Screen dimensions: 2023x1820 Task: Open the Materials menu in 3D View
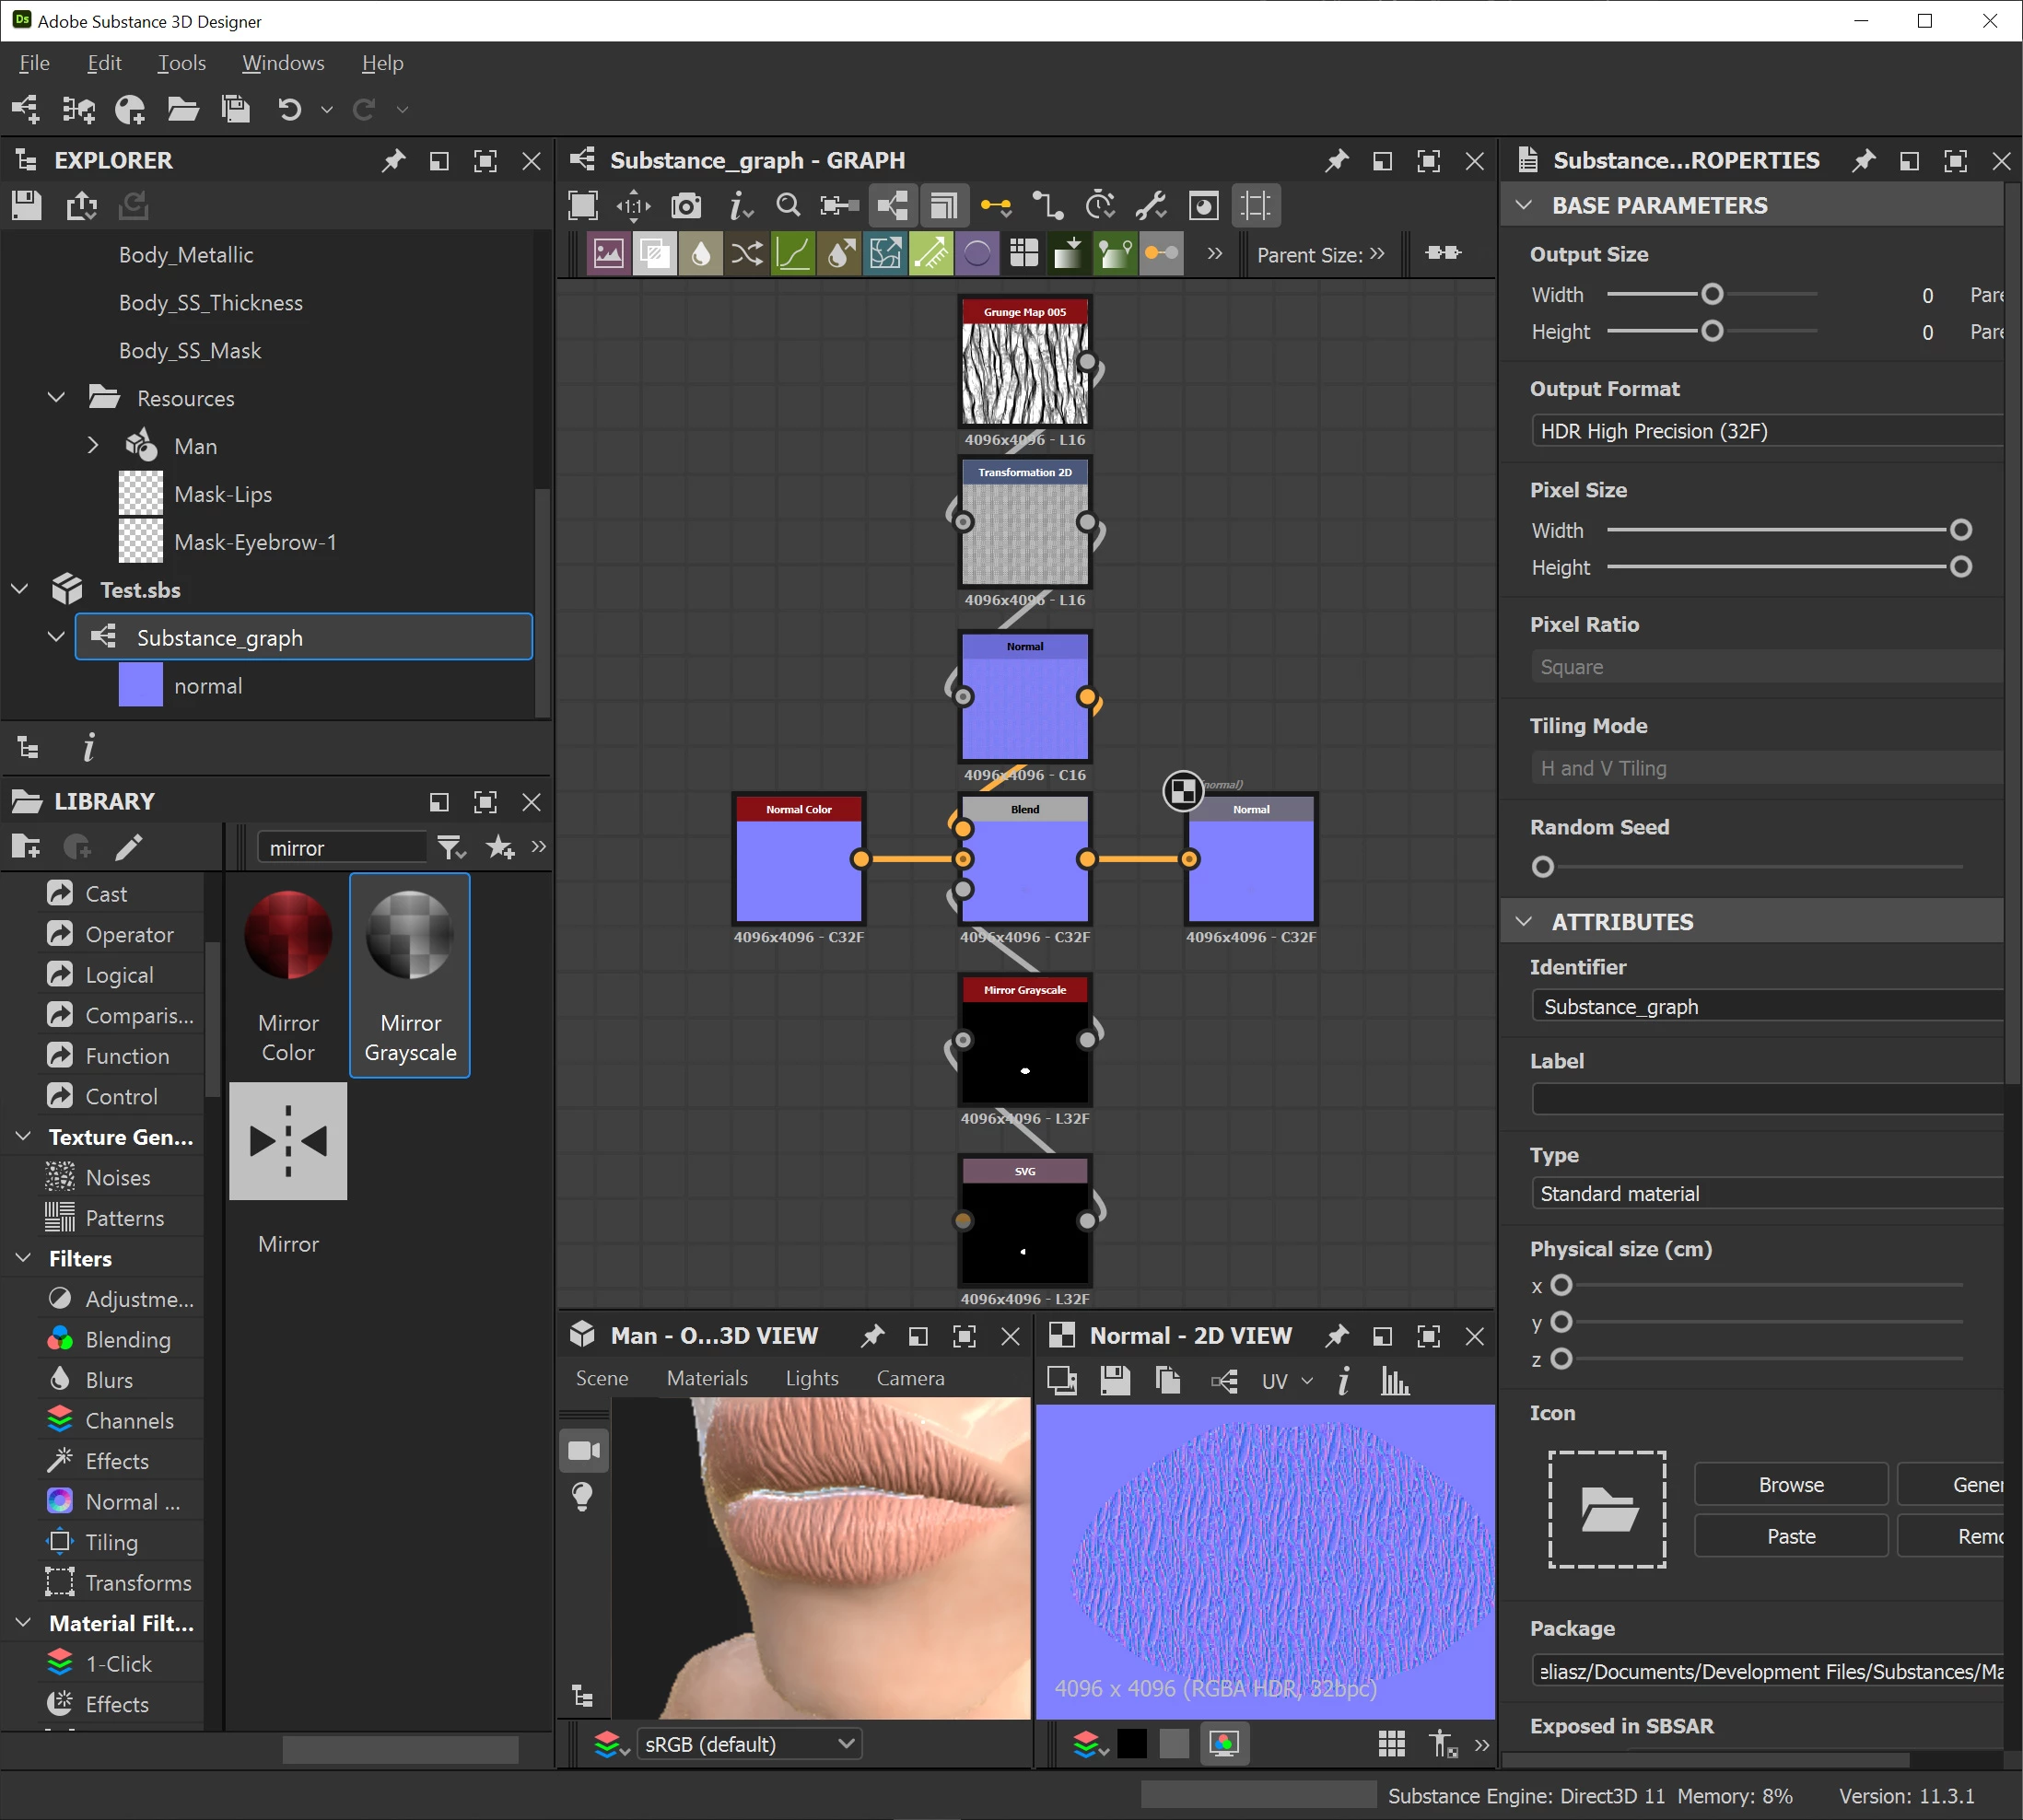tap(707, 1378)
